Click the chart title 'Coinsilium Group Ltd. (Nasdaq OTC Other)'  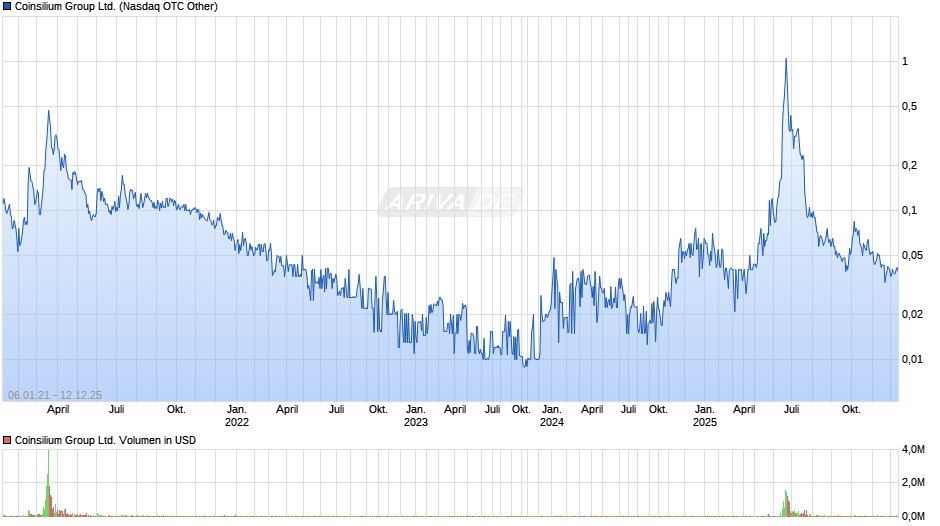(x=116, y=7)
